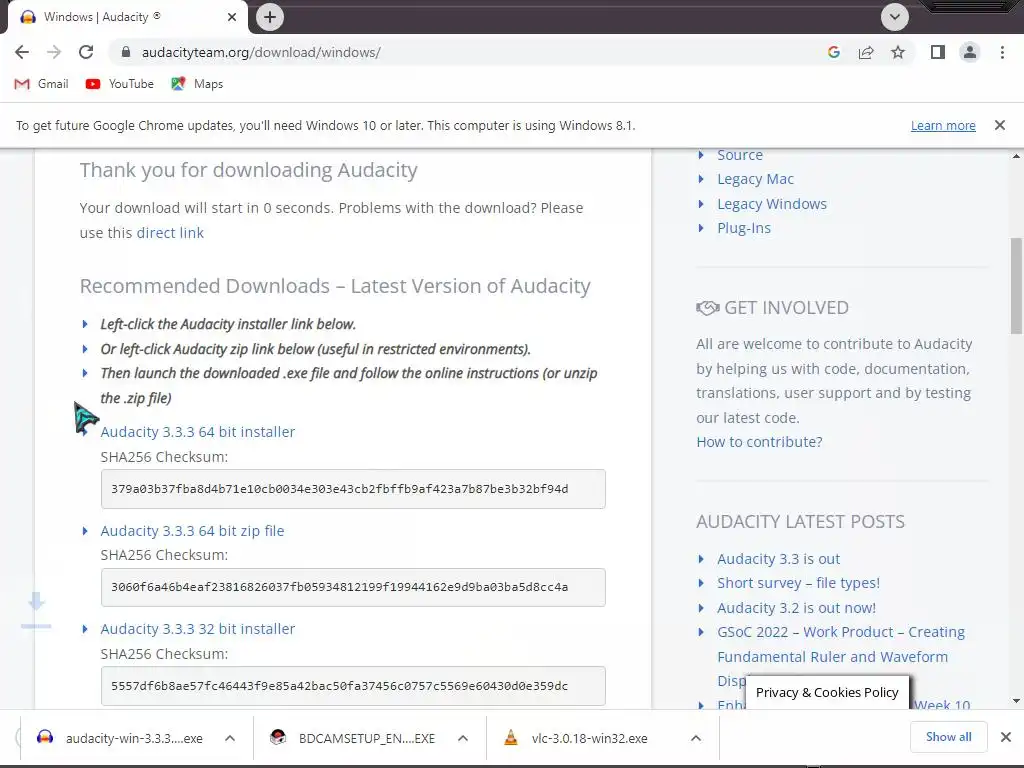Dismiss the Chrome update notification bar
Screen dimensions: 1024x768
click(1000, 125)
